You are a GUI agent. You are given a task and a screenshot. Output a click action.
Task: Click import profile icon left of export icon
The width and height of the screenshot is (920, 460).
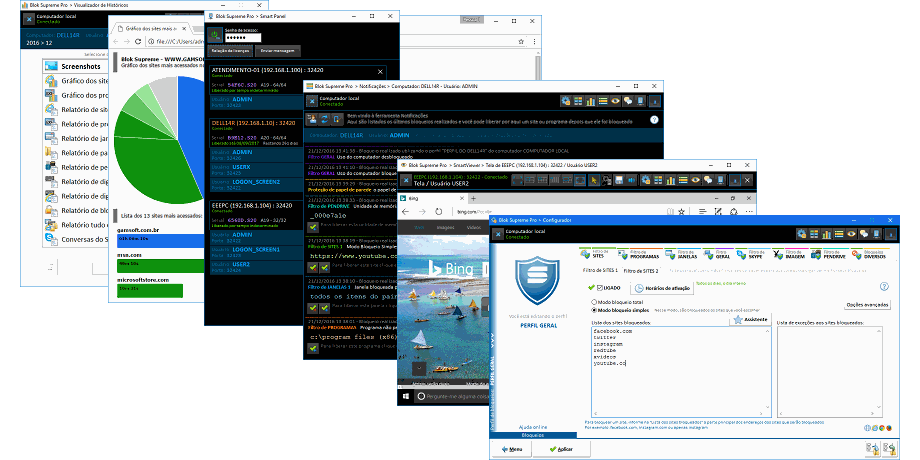872,449
